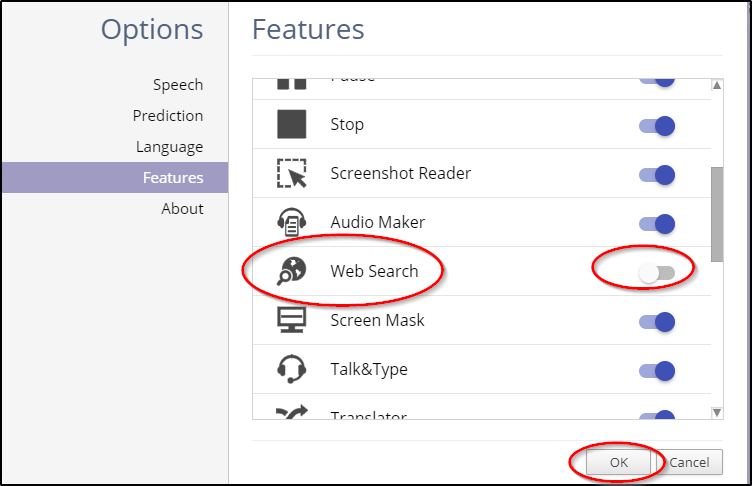This screenshot has height=486, width=752.
Task: Click the Translator icon
Action: click(x=291, y=412)
